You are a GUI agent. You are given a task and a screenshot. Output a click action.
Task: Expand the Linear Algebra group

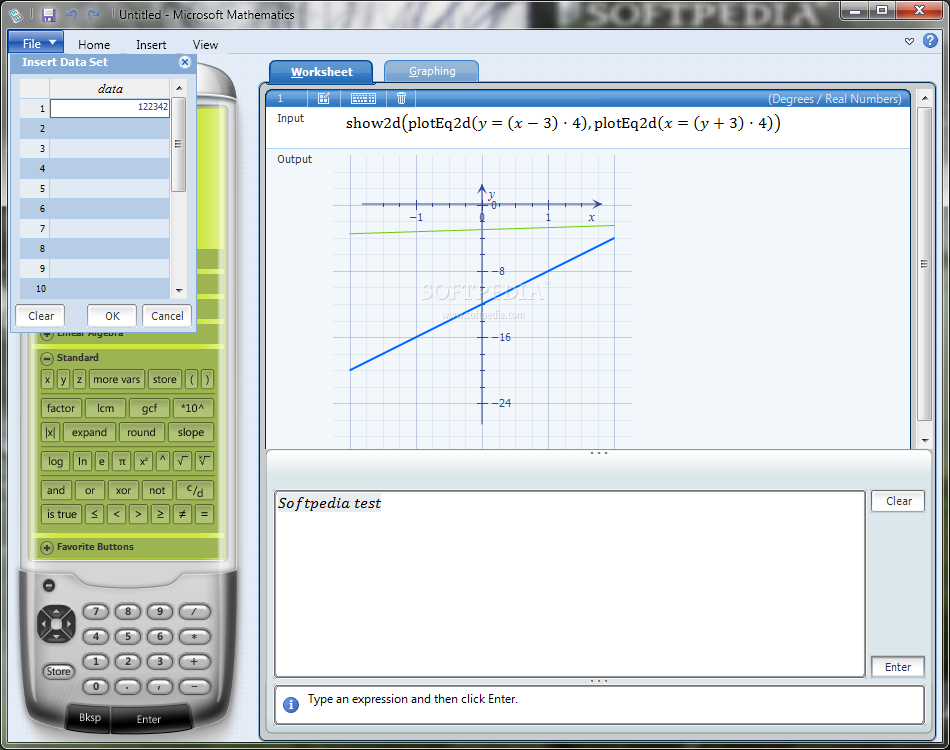coord(47,334)
